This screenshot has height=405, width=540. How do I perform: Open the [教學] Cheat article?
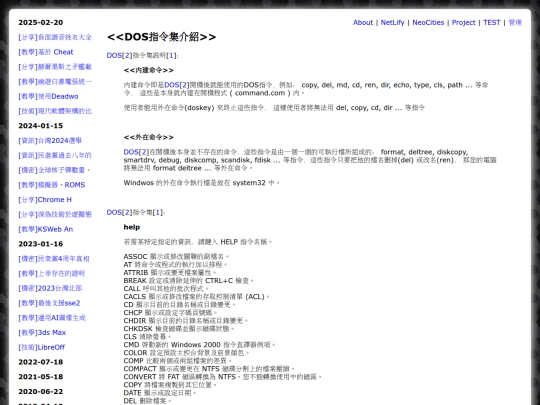tap(46, 52)
